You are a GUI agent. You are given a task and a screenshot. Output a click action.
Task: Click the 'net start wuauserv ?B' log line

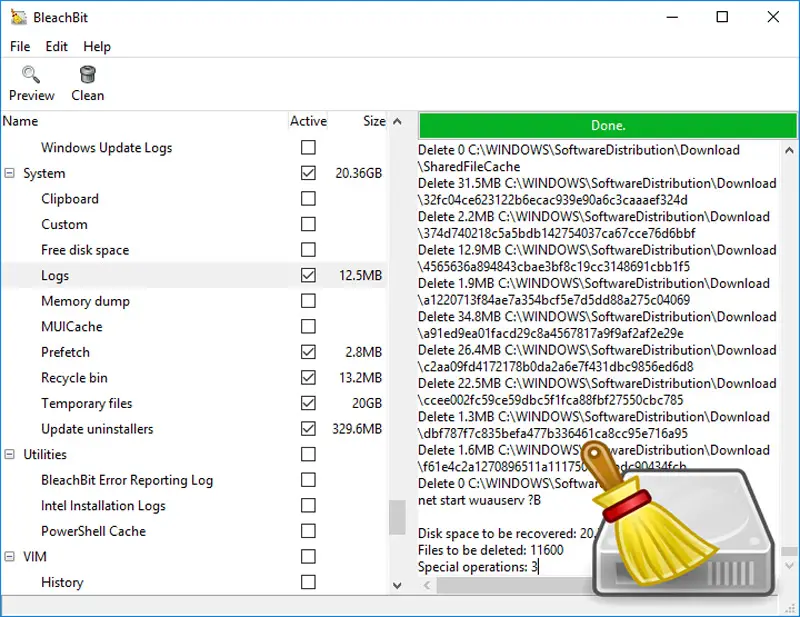[479, 500]
